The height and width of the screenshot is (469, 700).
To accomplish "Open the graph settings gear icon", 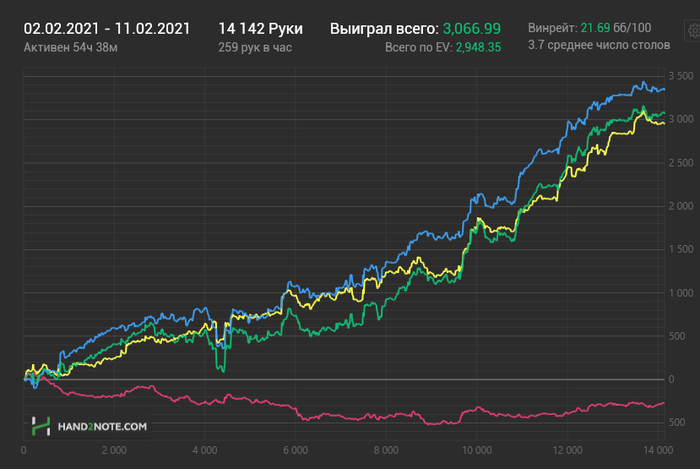I will pyautogui.click(x=693, y=31).
